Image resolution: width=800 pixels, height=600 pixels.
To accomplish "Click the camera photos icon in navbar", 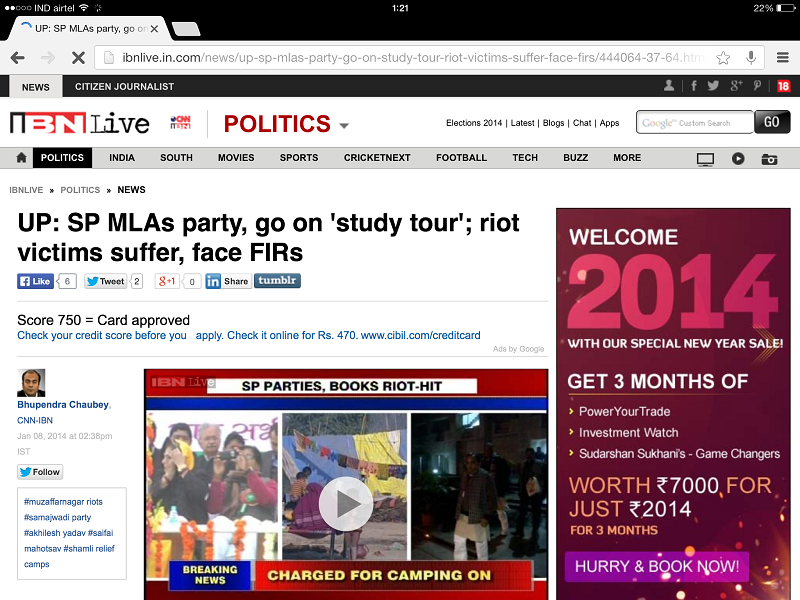I will click(x=769, y=159).
